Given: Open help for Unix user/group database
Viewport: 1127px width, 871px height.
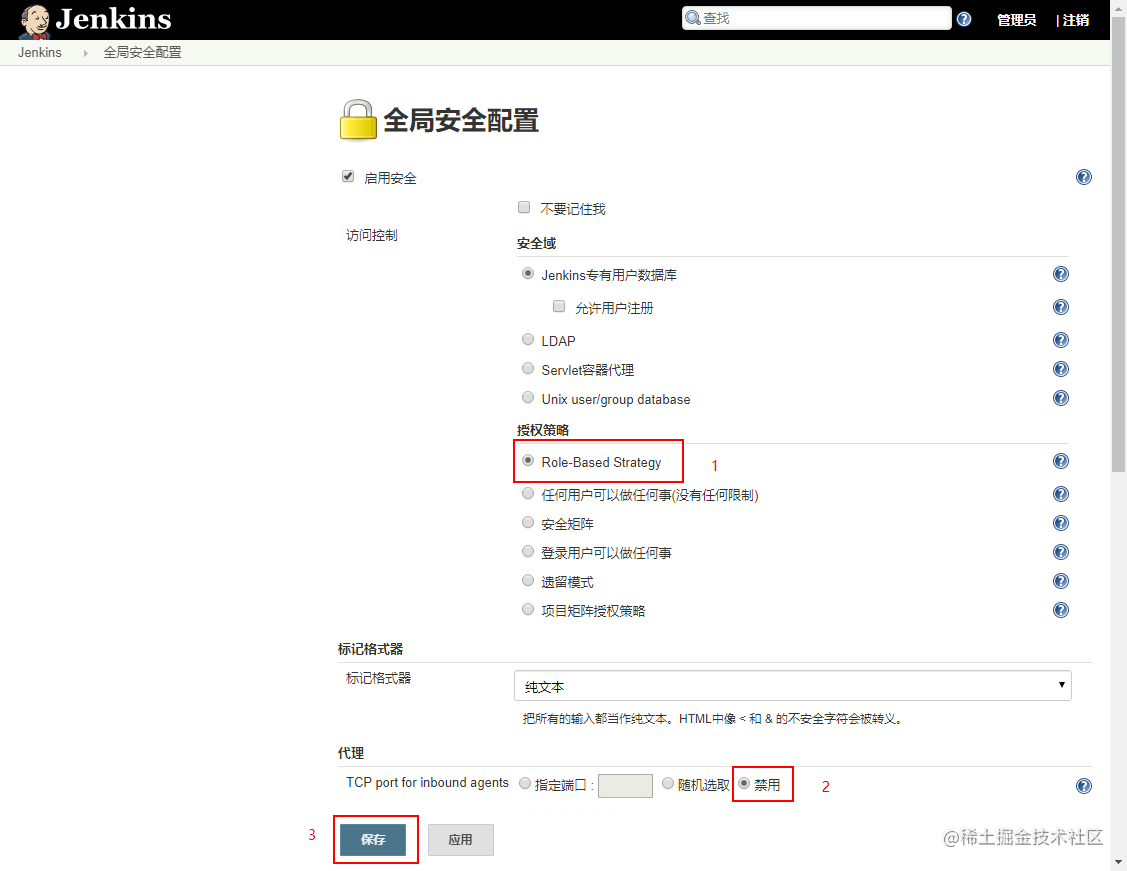Looking at the screenshot, I should pyautogui.click(x=1060, y=398).
